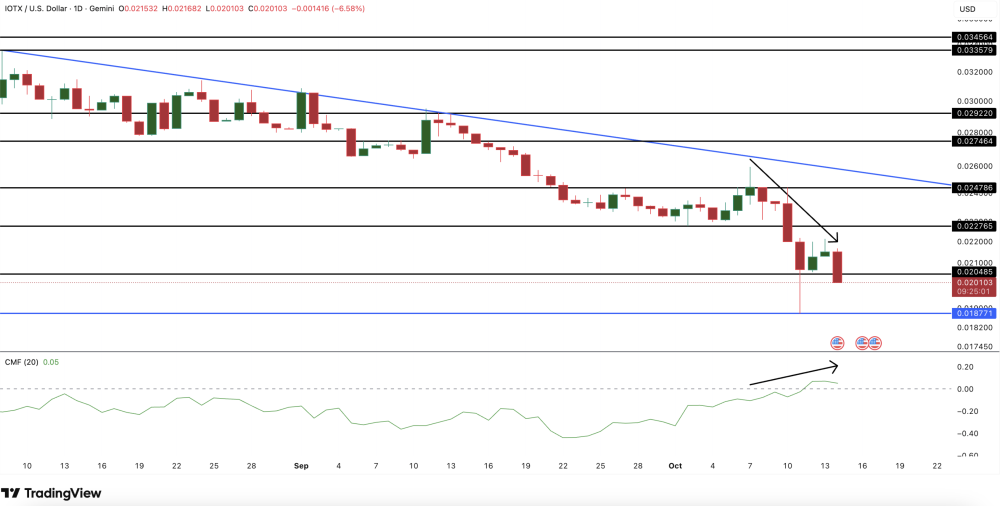Select the 0.034564 price line label
Screen dimensions: 1000x506
[972, 38]
